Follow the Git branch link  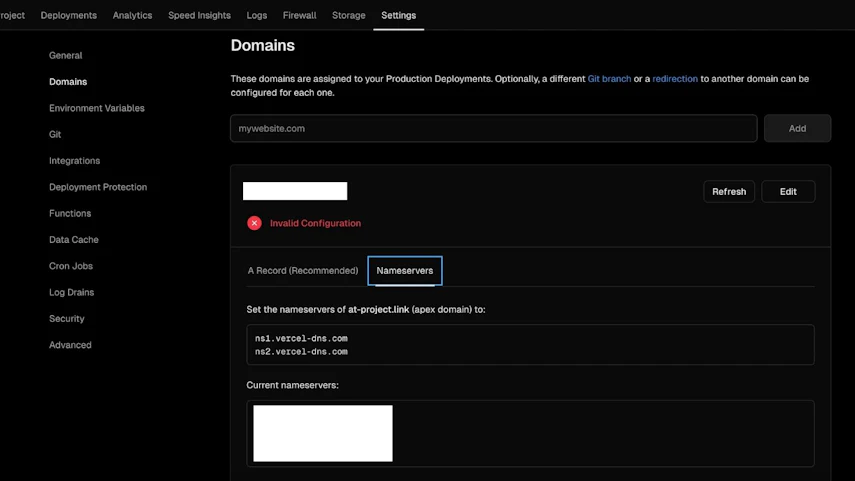click(x=609, y=79)
